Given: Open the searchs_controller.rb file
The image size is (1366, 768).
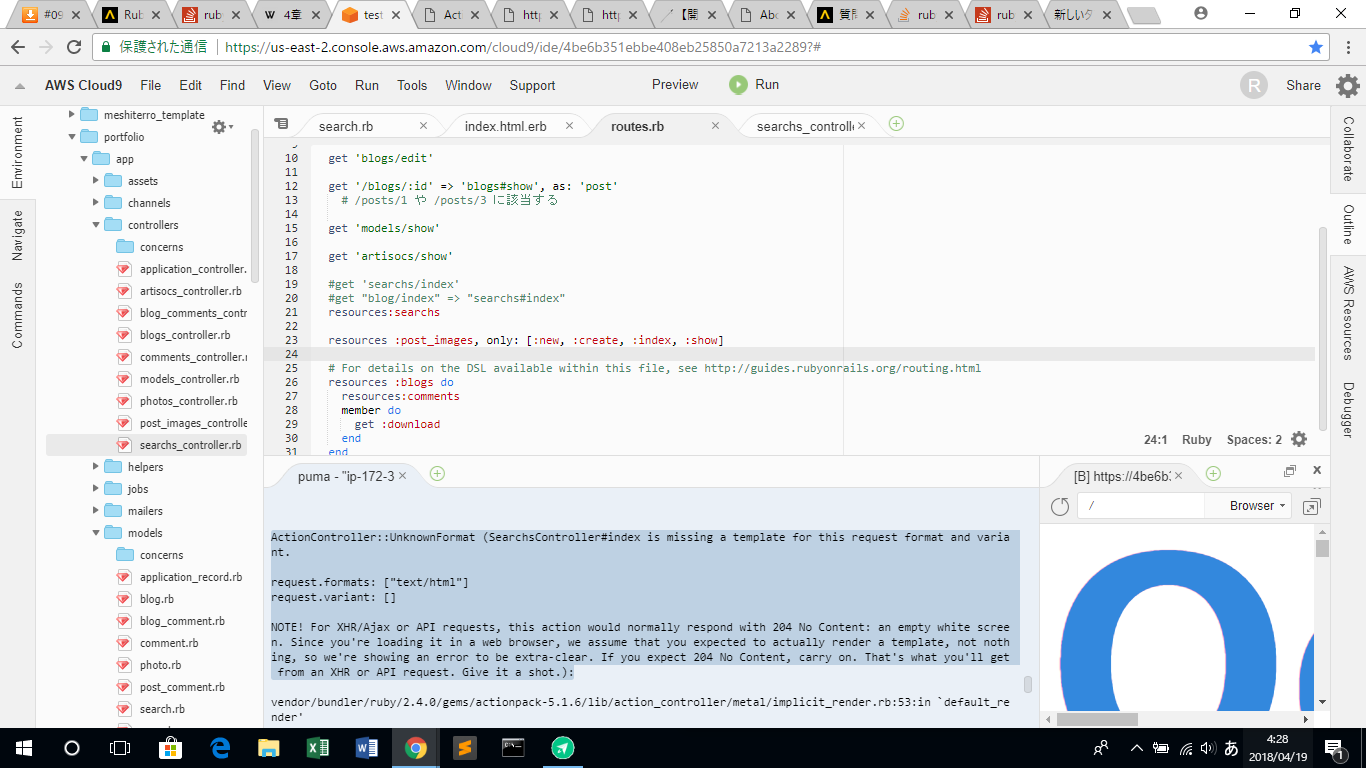Looking at the screenshot, I should coord(190,445).
